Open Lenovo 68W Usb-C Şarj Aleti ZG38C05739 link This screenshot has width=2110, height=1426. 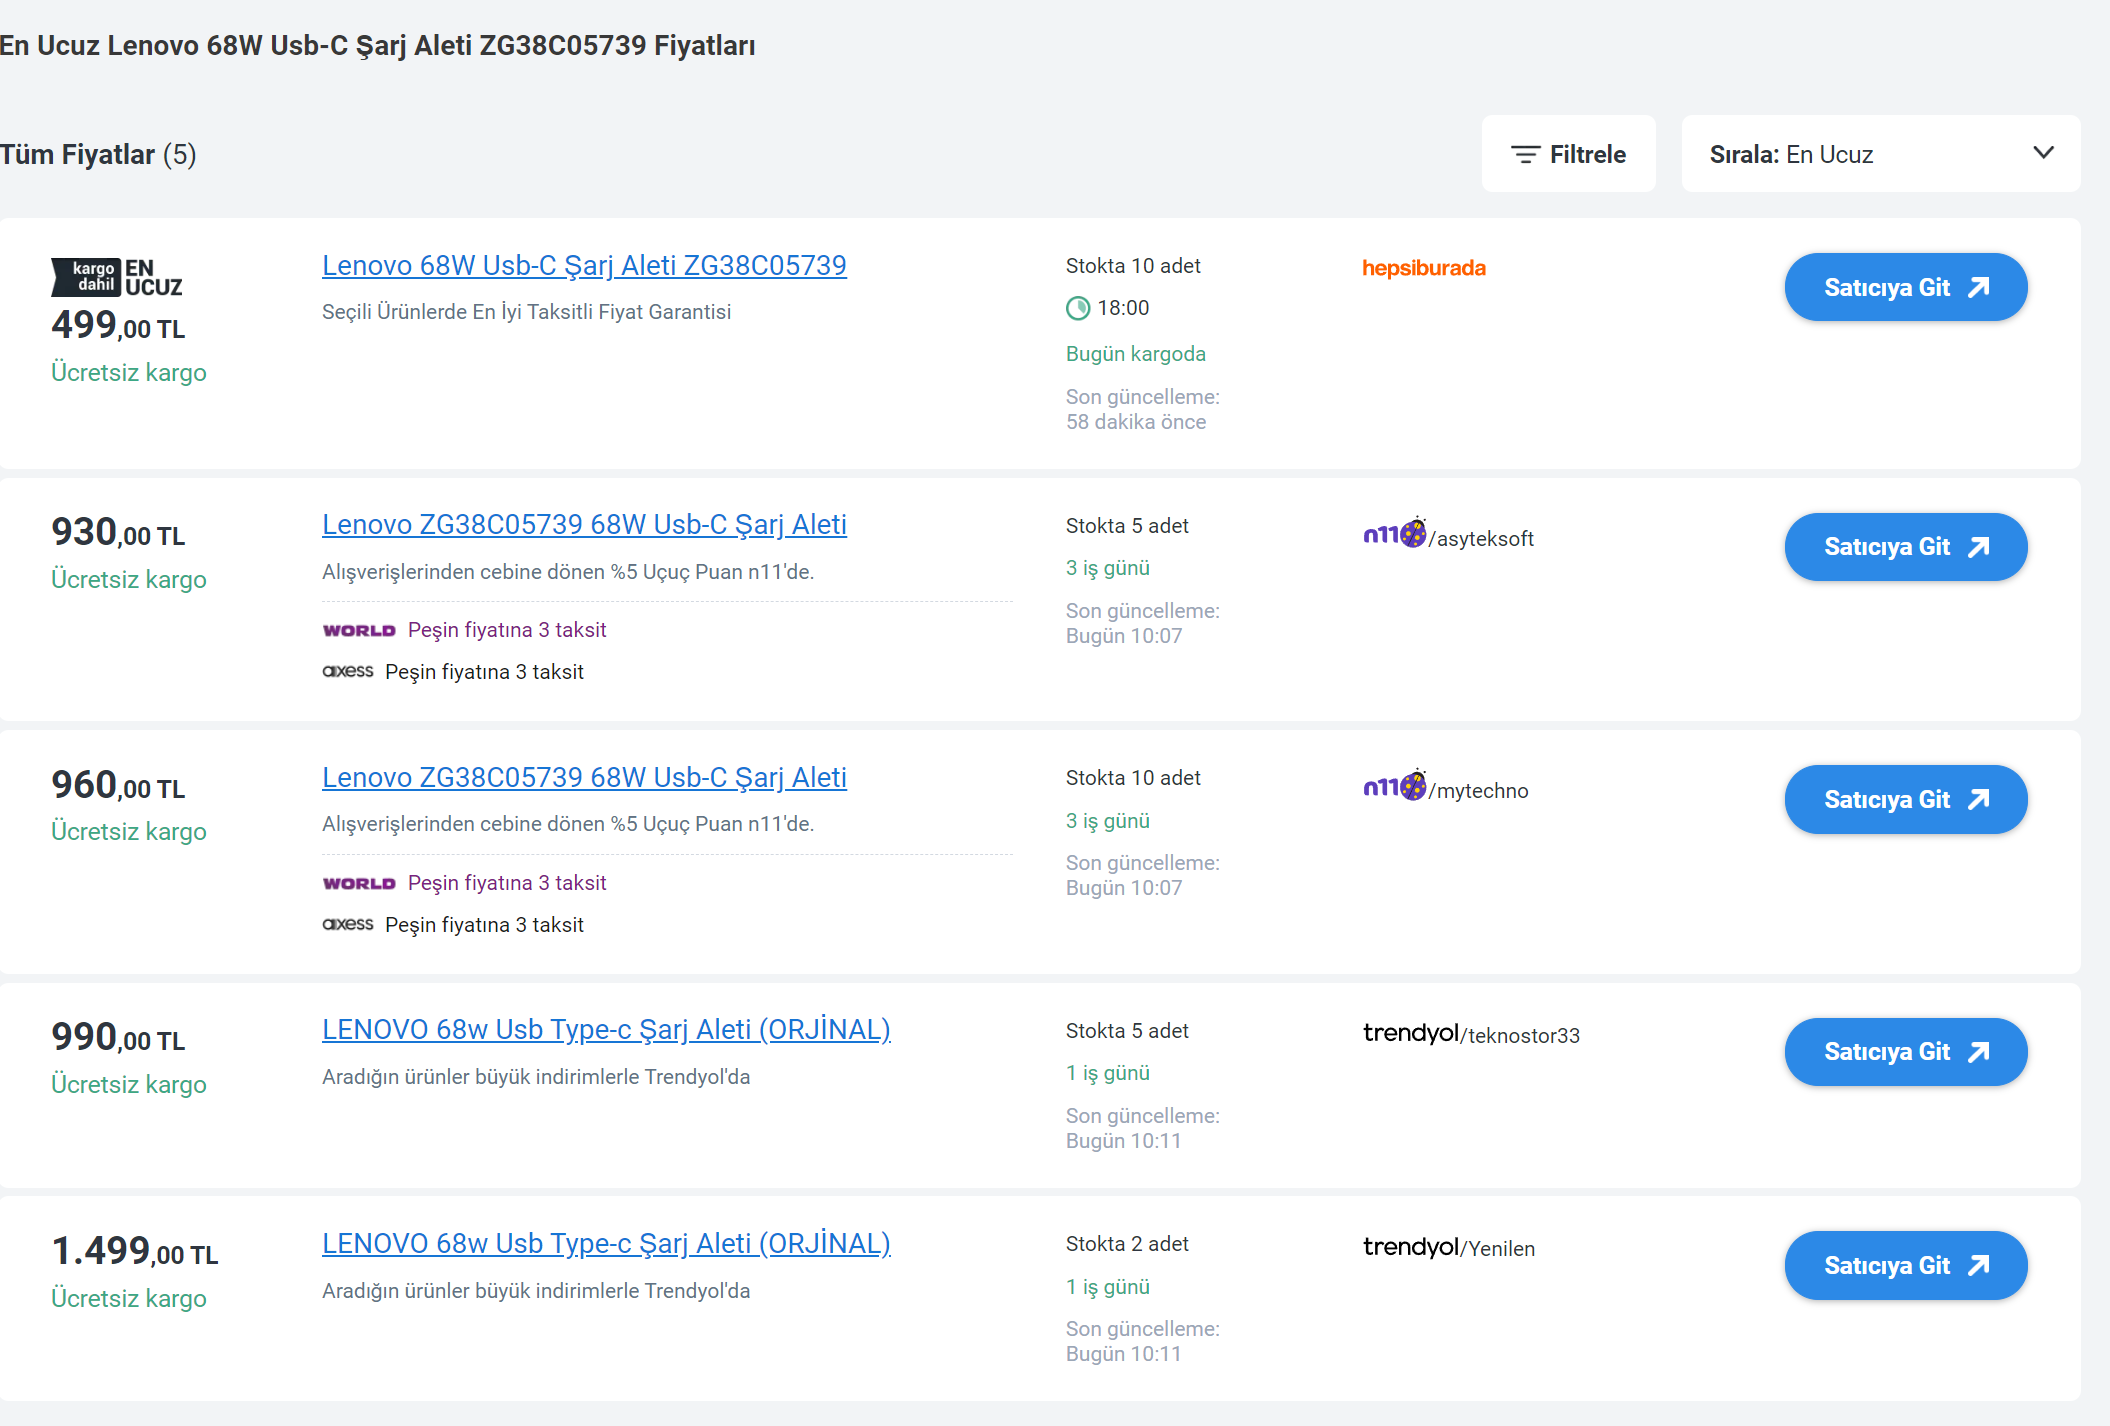tap(584, 265)
